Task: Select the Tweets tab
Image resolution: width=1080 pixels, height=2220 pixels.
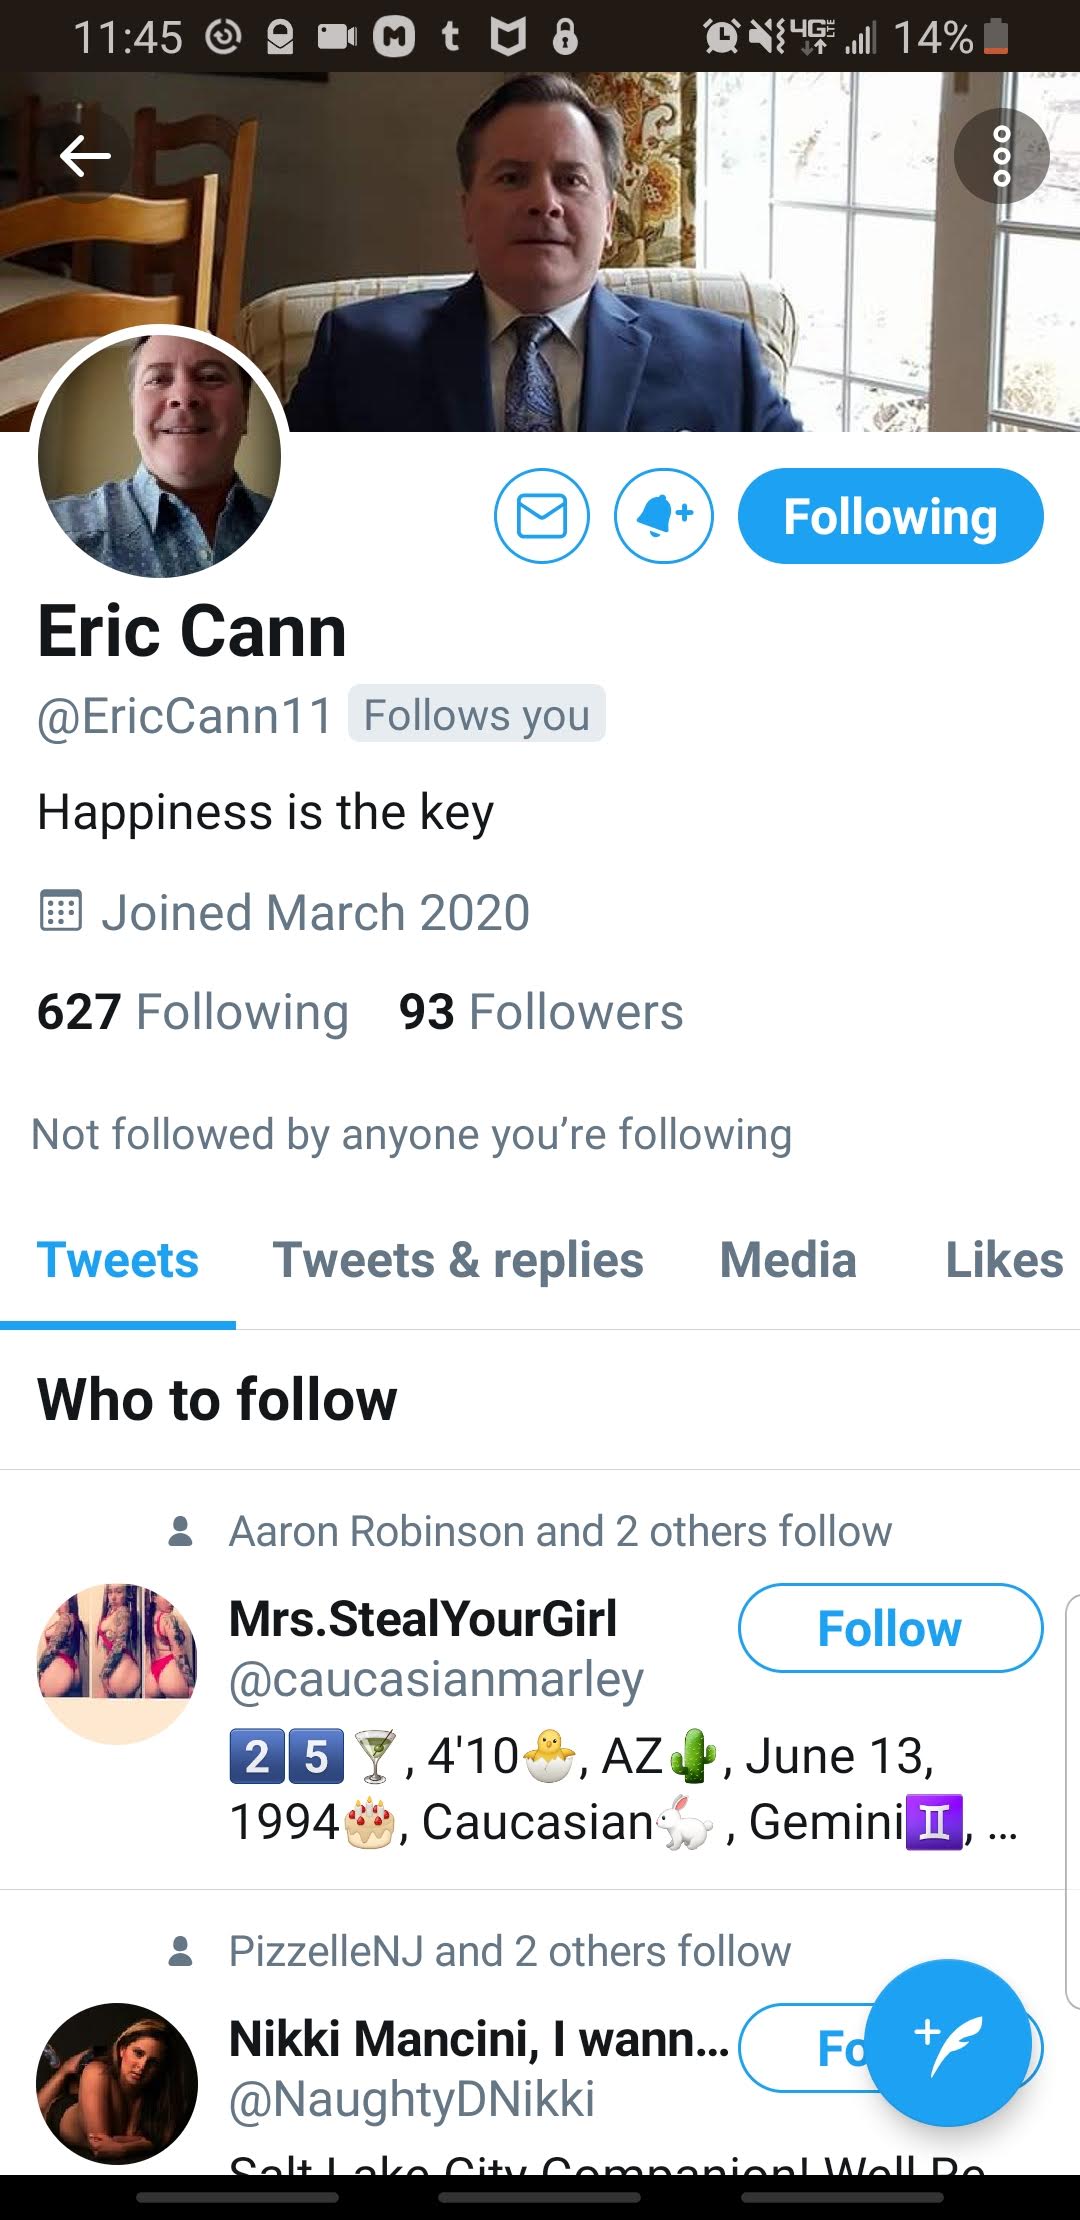Action: point(118,1260)
